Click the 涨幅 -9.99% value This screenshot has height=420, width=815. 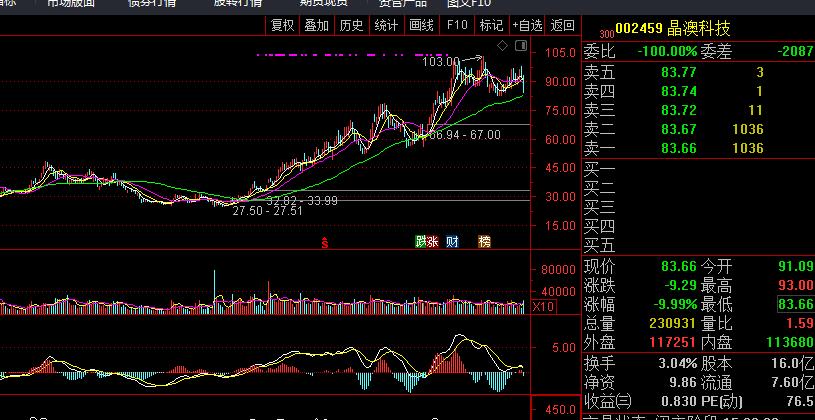click(676, 304)
